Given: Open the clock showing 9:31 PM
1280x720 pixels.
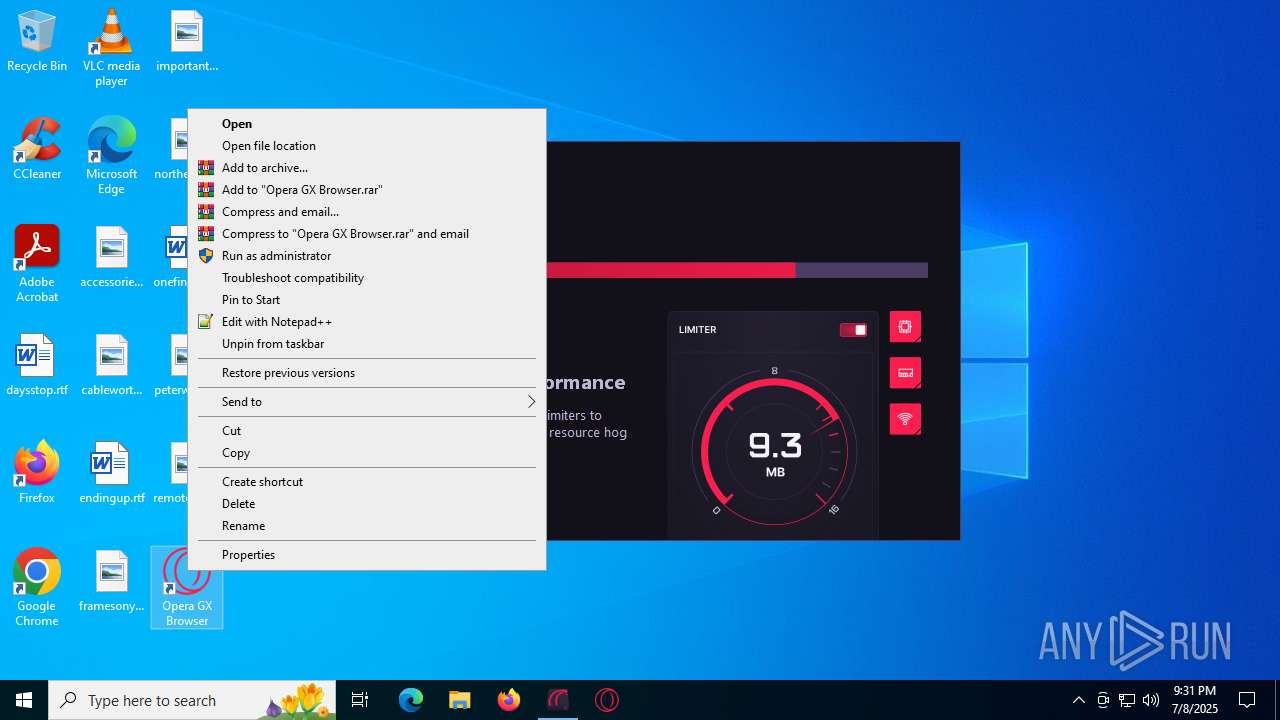Looking at the screenshot, I should click(x=1195, y=700).
